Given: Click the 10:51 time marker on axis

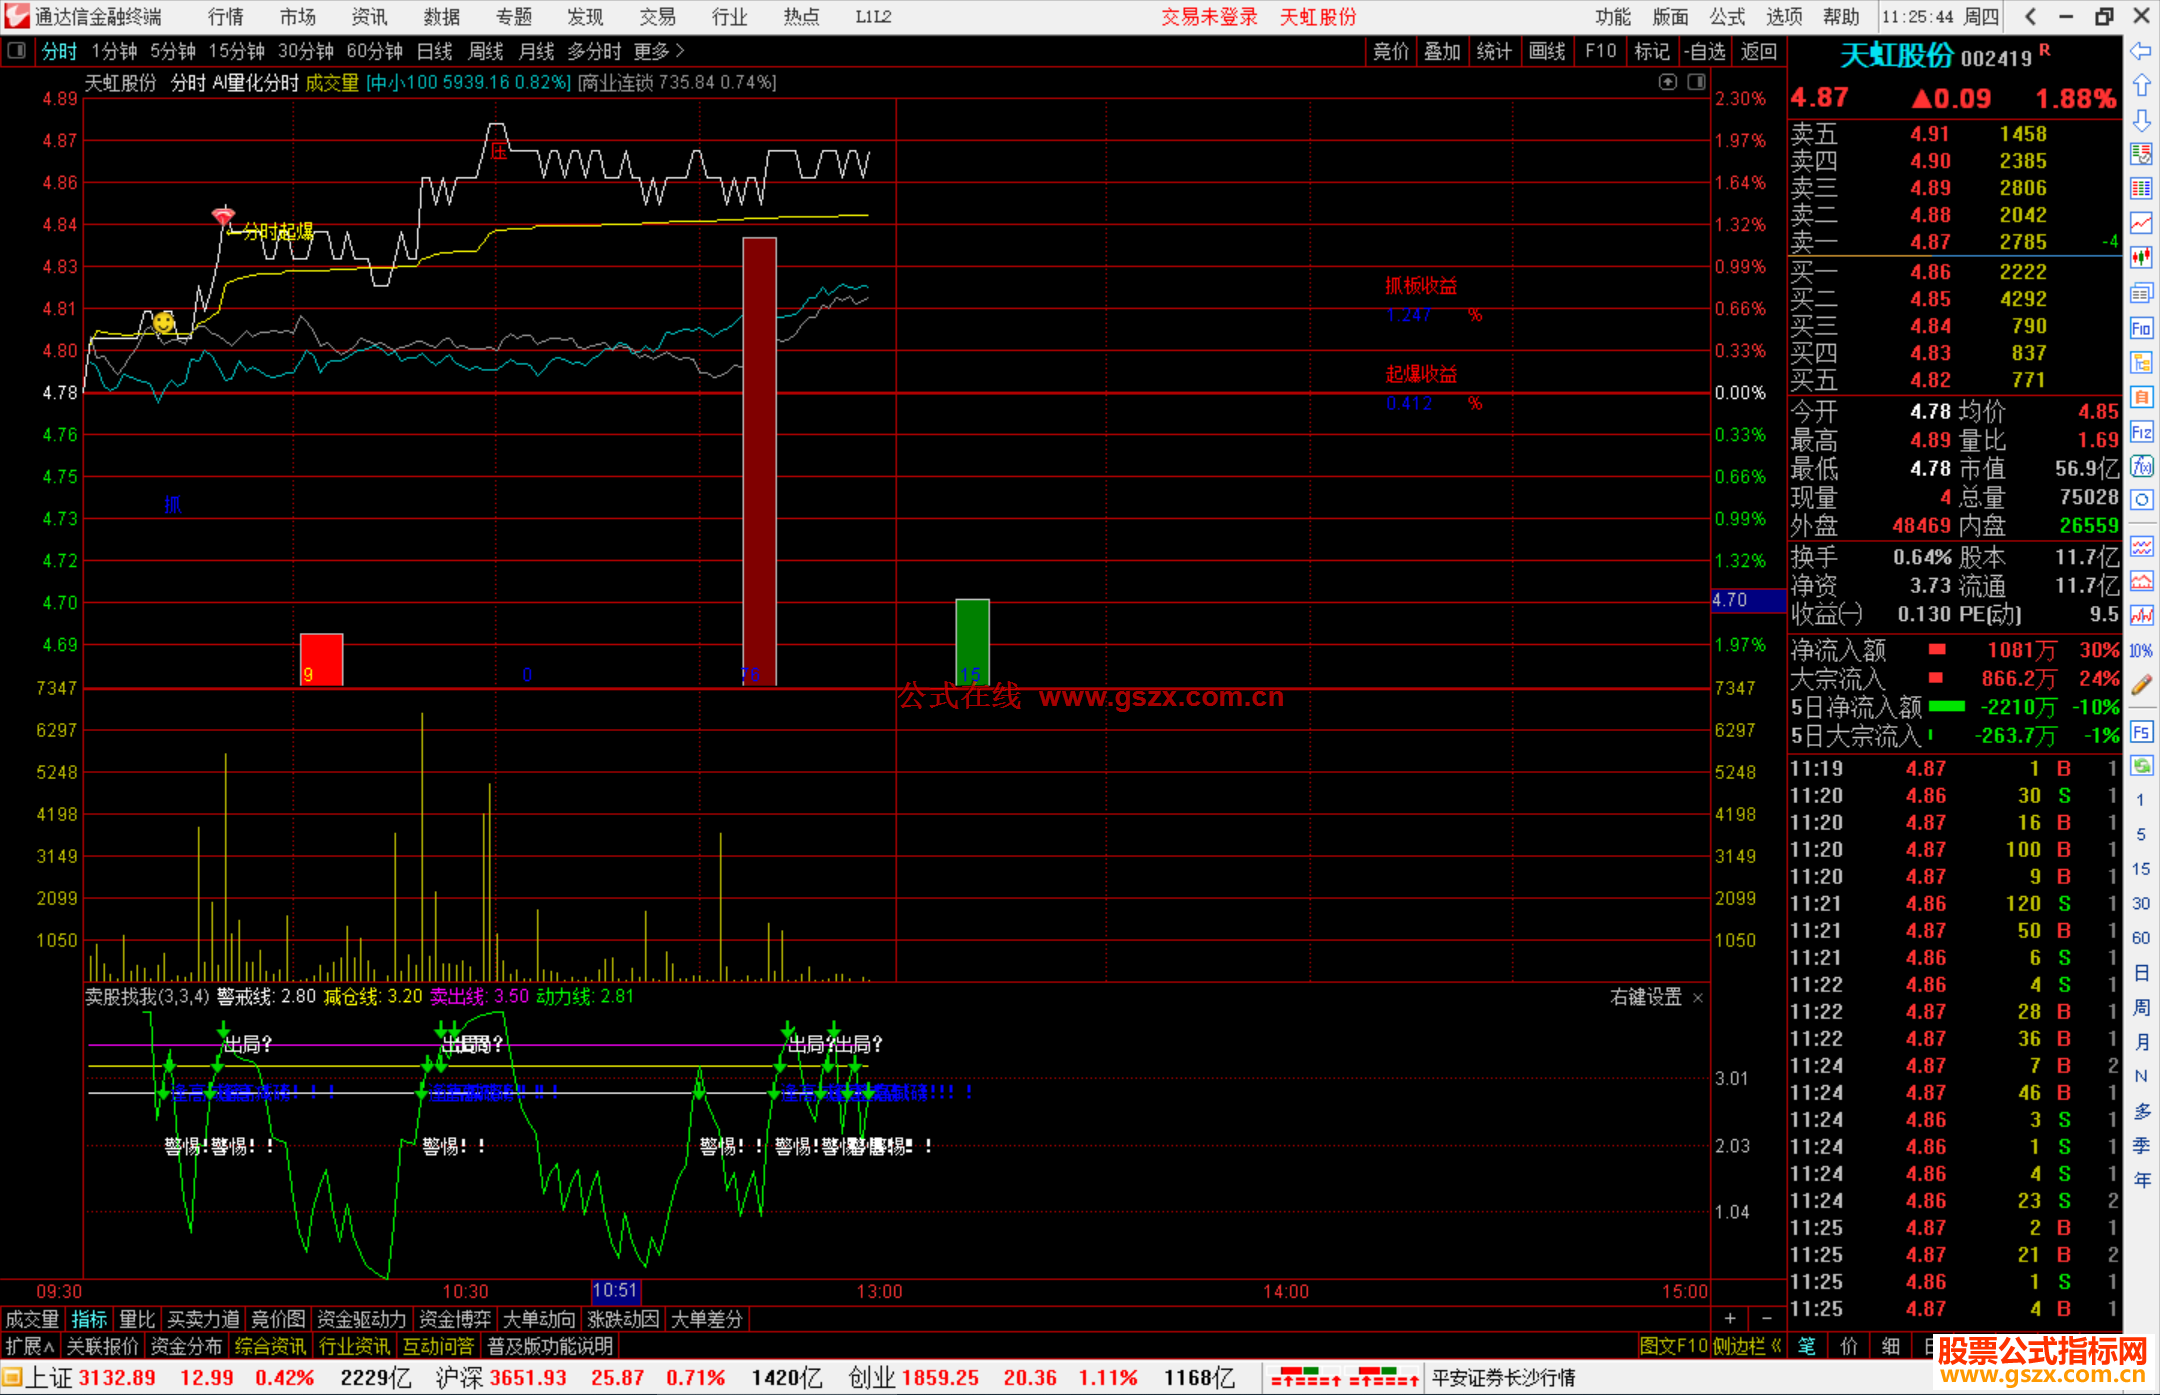Looking at the screenshot, I should [x=615, y=1291].
